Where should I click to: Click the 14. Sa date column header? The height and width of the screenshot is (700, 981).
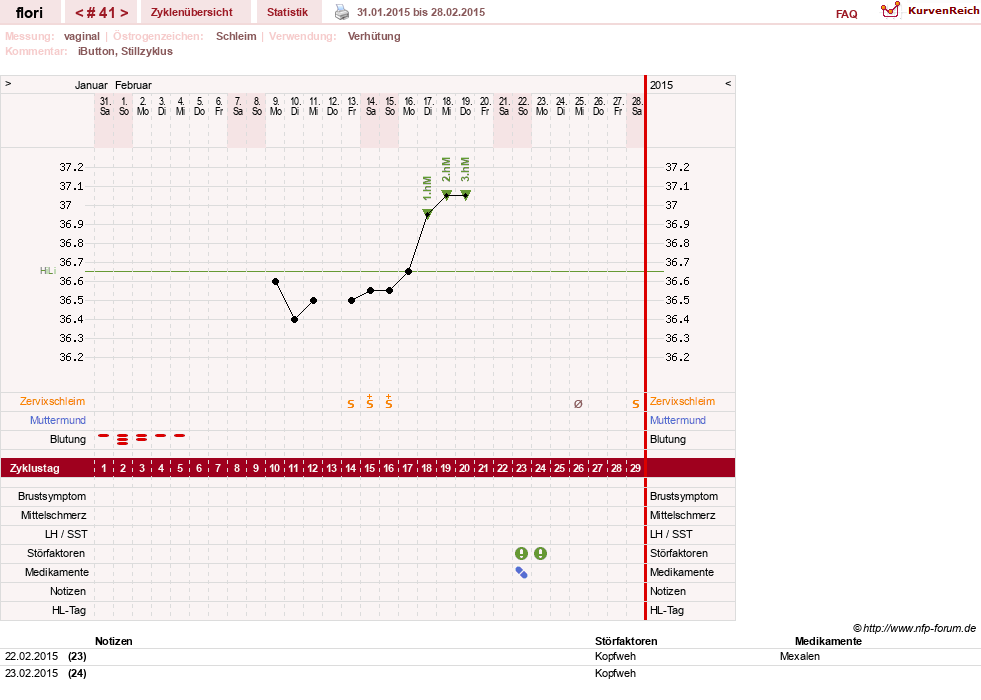[x=371, y=106]
